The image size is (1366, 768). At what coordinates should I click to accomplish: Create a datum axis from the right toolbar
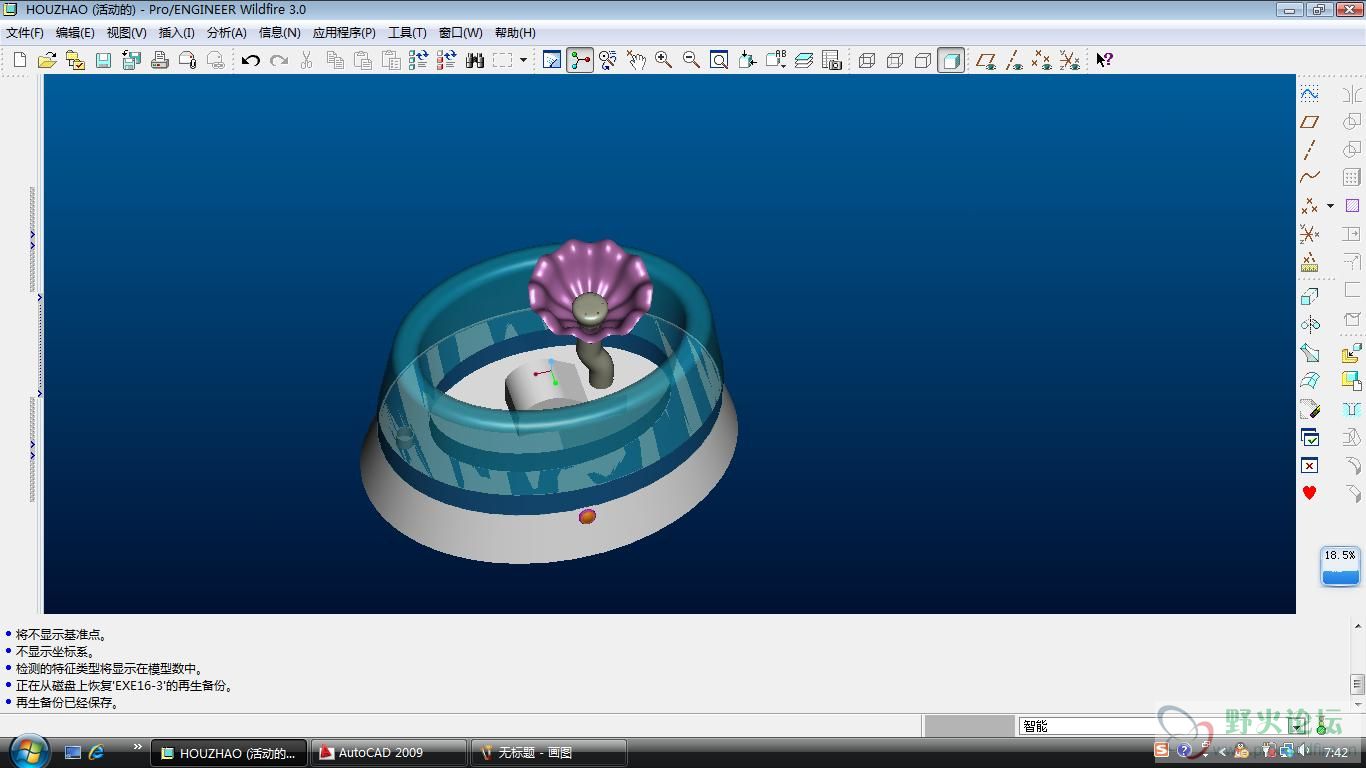(x=1310, y=149)
